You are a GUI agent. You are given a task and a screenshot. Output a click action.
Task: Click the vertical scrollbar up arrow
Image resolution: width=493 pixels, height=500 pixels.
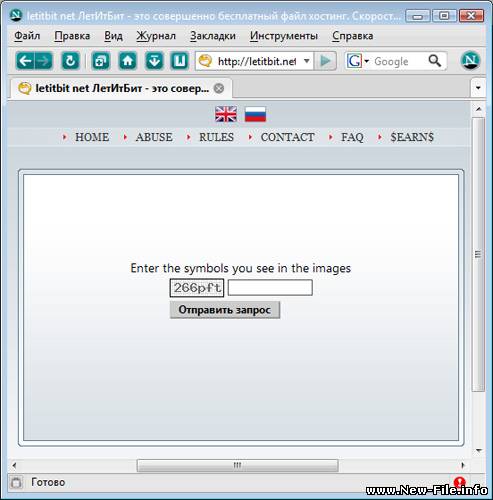click(x=478, y=109)
